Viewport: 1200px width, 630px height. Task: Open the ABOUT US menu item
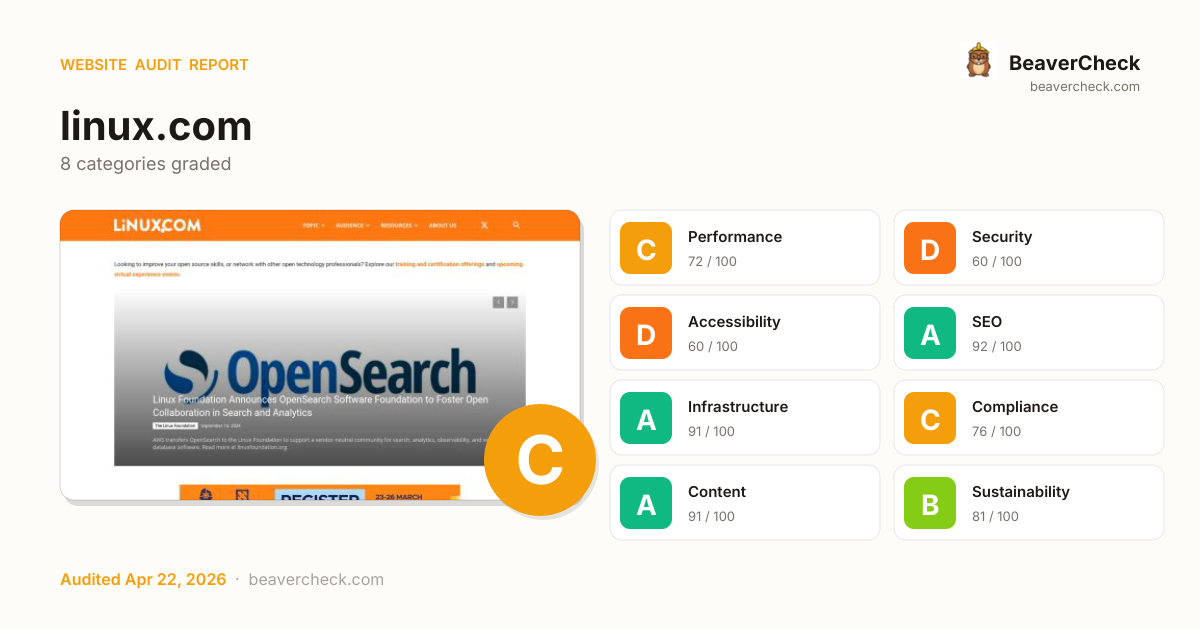(x=443, y=226)
